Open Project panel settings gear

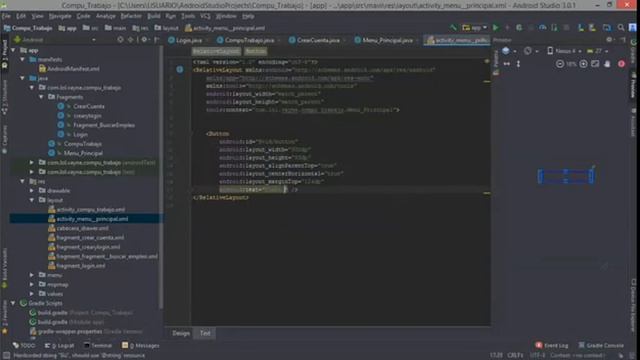coord(144,40)
